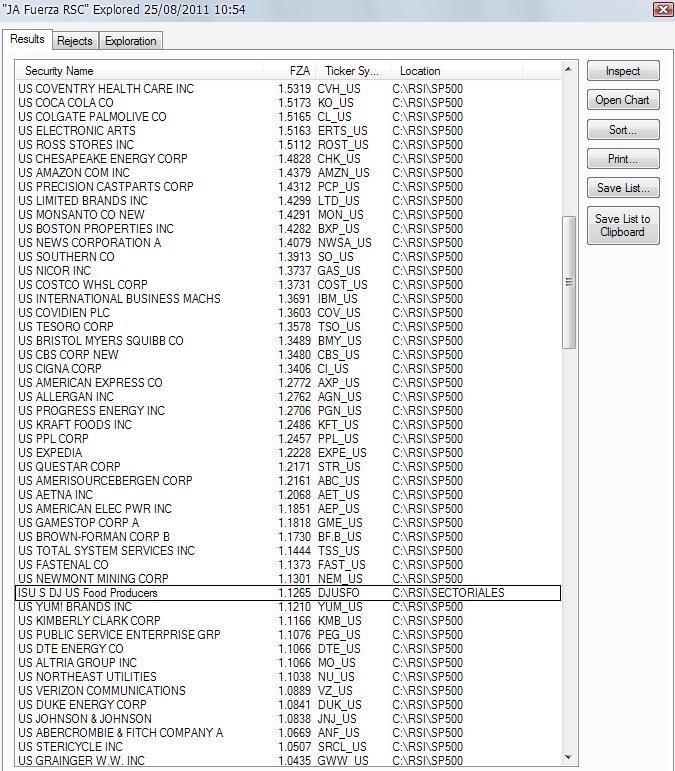Open the Exploration tab

[x=131, y=41]
